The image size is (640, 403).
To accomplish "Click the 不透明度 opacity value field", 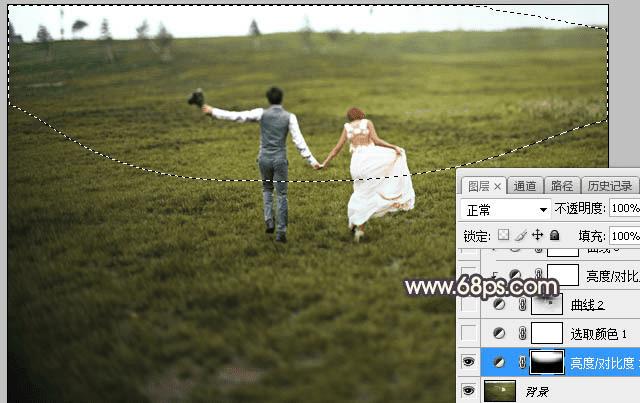I will (624, 209).
